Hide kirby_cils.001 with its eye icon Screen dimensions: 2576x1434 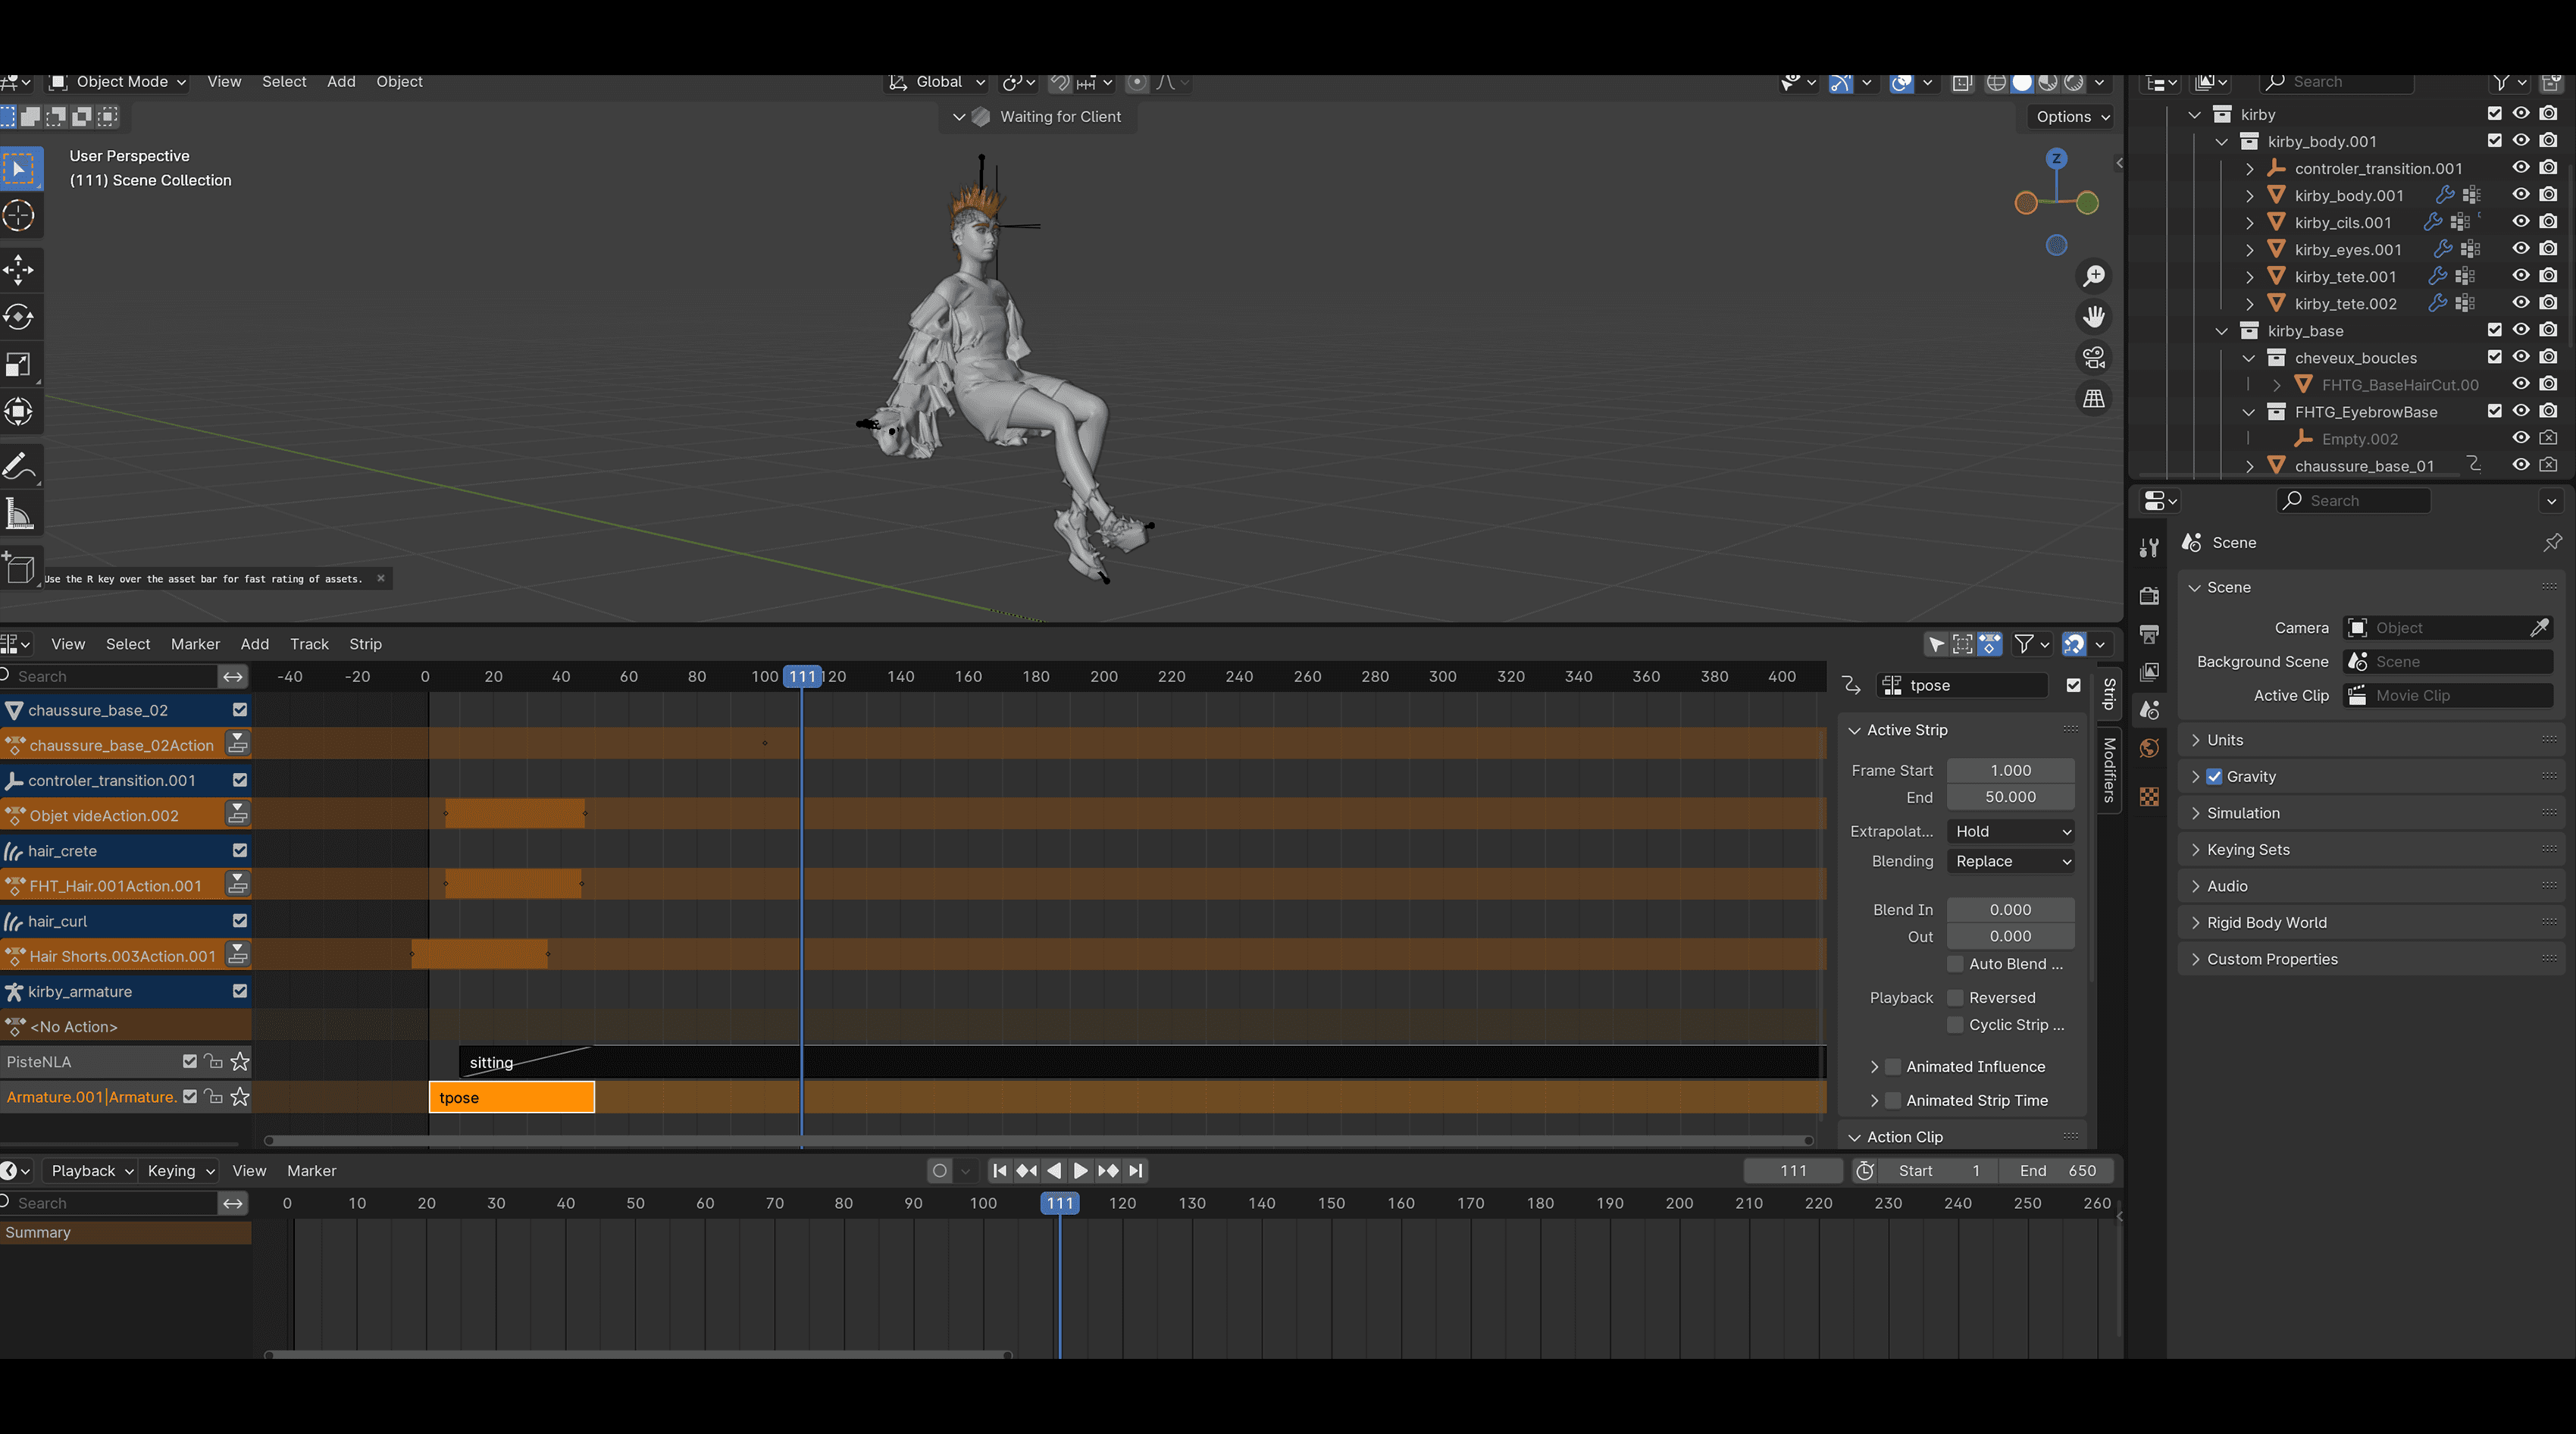click(x=2520, y=222)
